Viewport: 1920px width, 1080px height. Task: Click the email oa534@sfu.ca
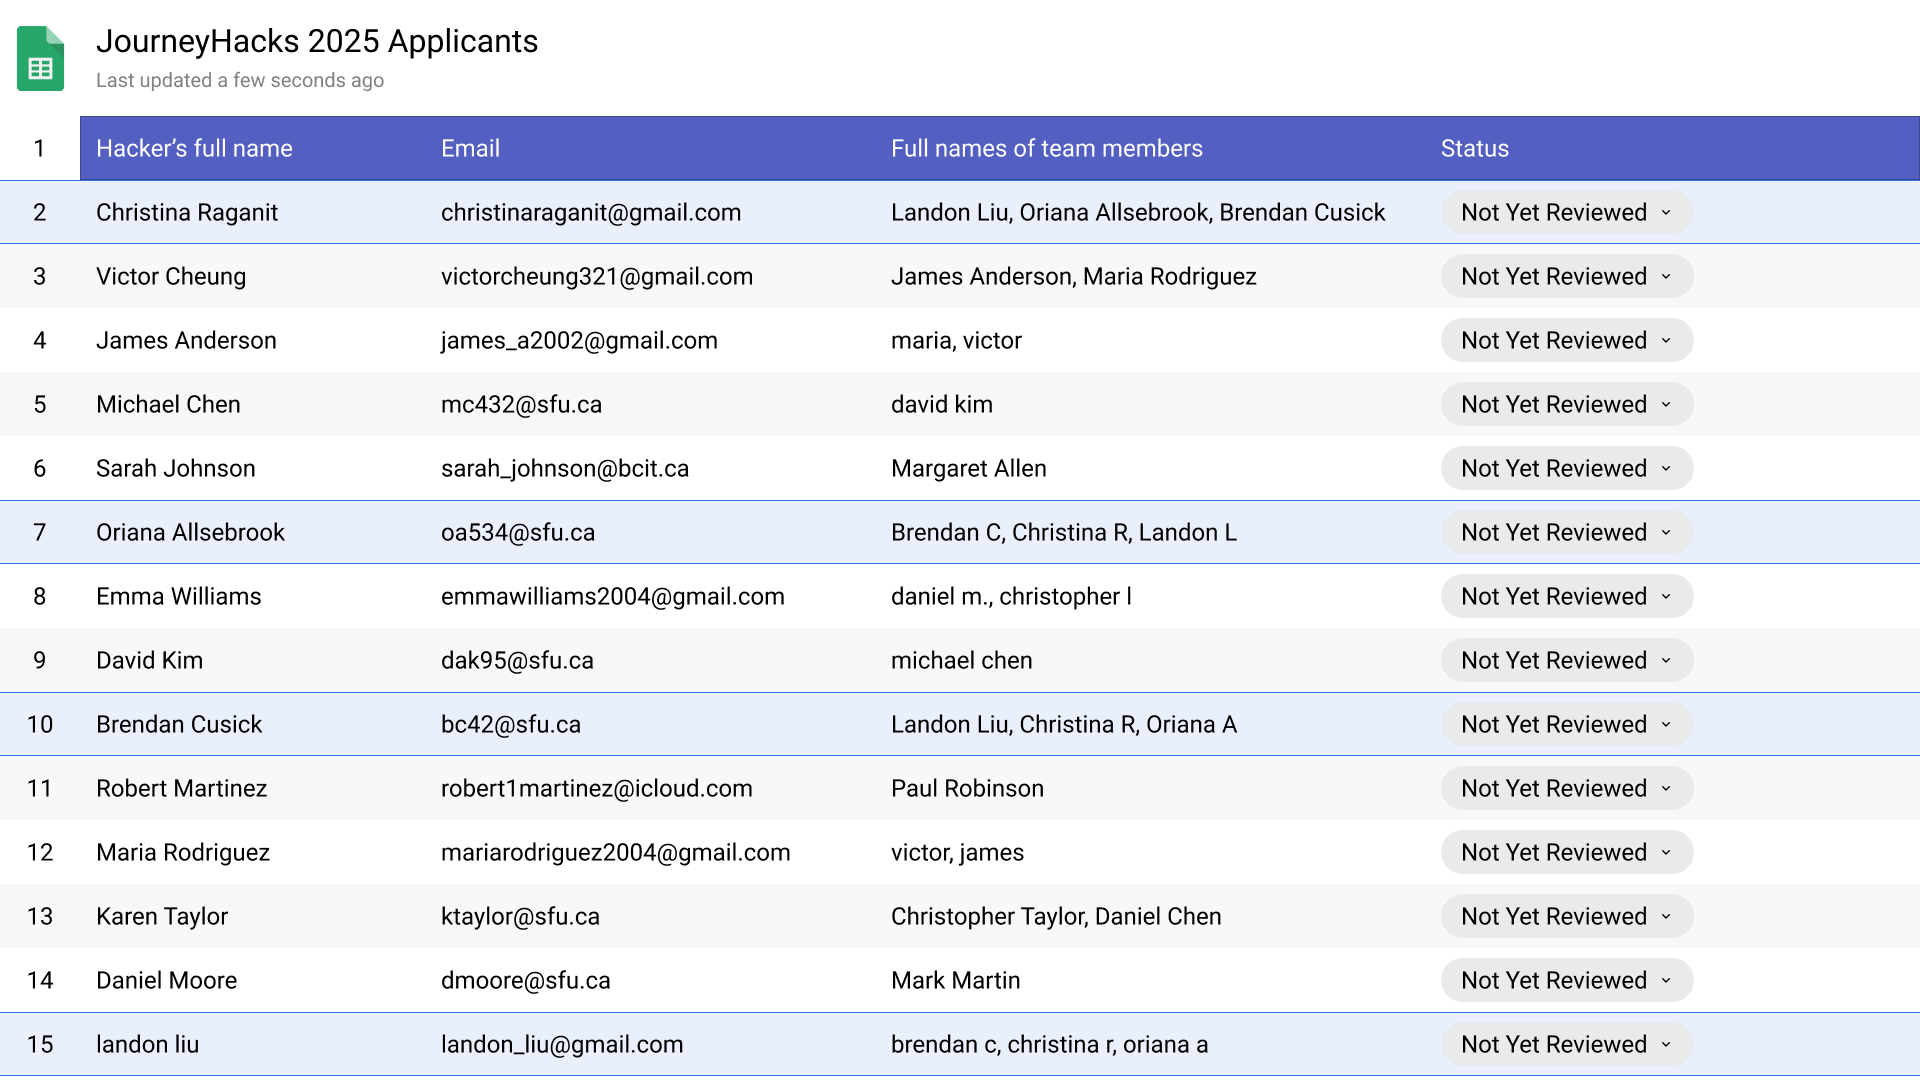pos(518,532)
